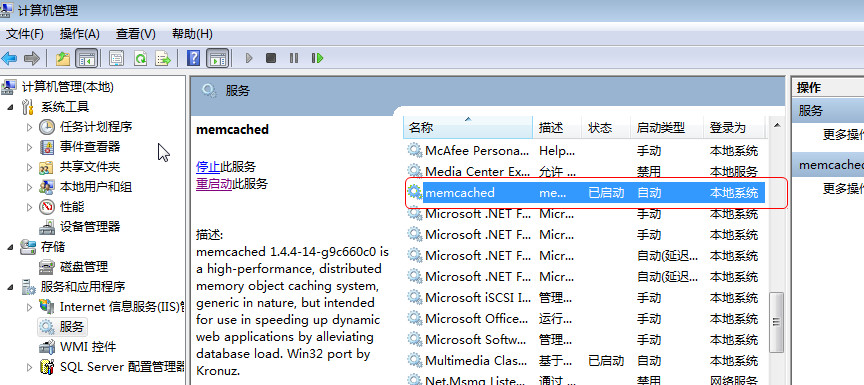
Task: Select the 共享文件夹 tree icon
Action: pyautogui.click(x=47, y=167)
